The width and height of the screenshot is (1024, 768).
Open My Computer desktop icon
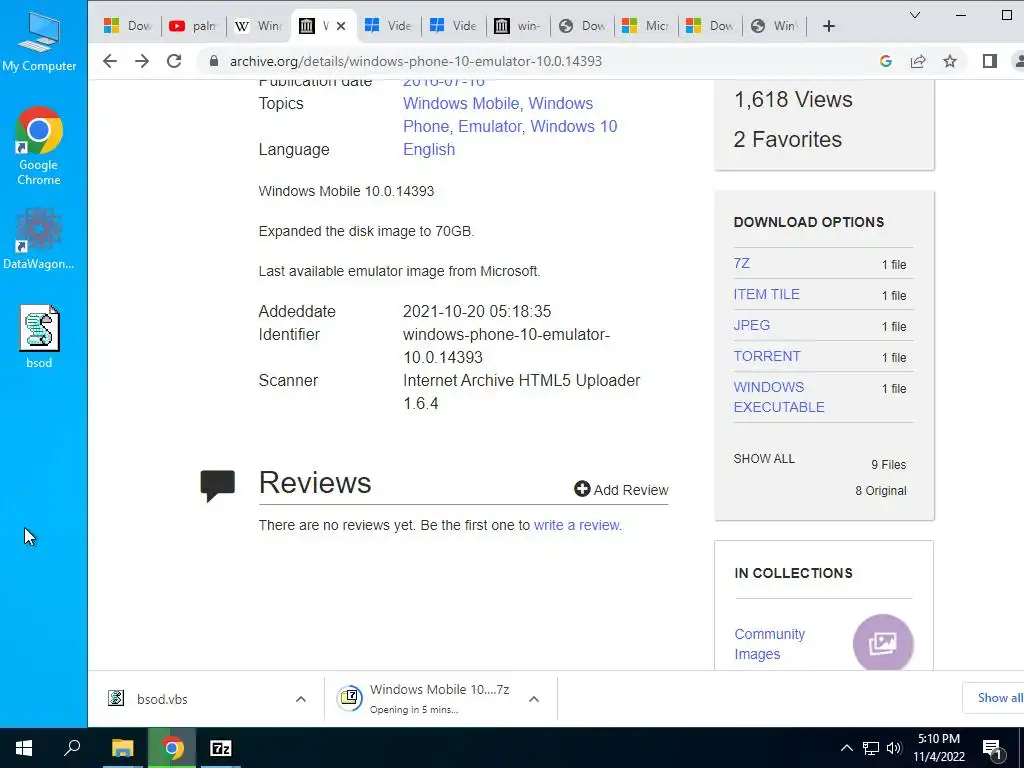coord(39,42)
